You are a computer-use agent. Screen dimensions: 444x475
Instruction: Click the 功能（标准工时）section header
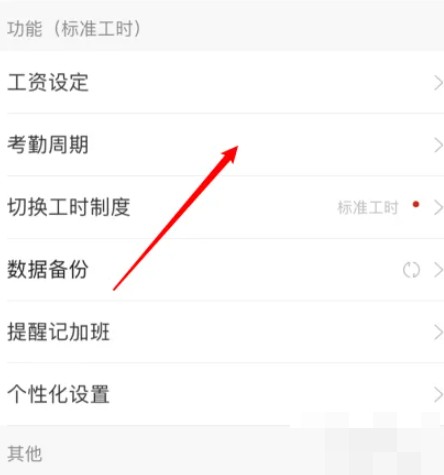point(74,29)
